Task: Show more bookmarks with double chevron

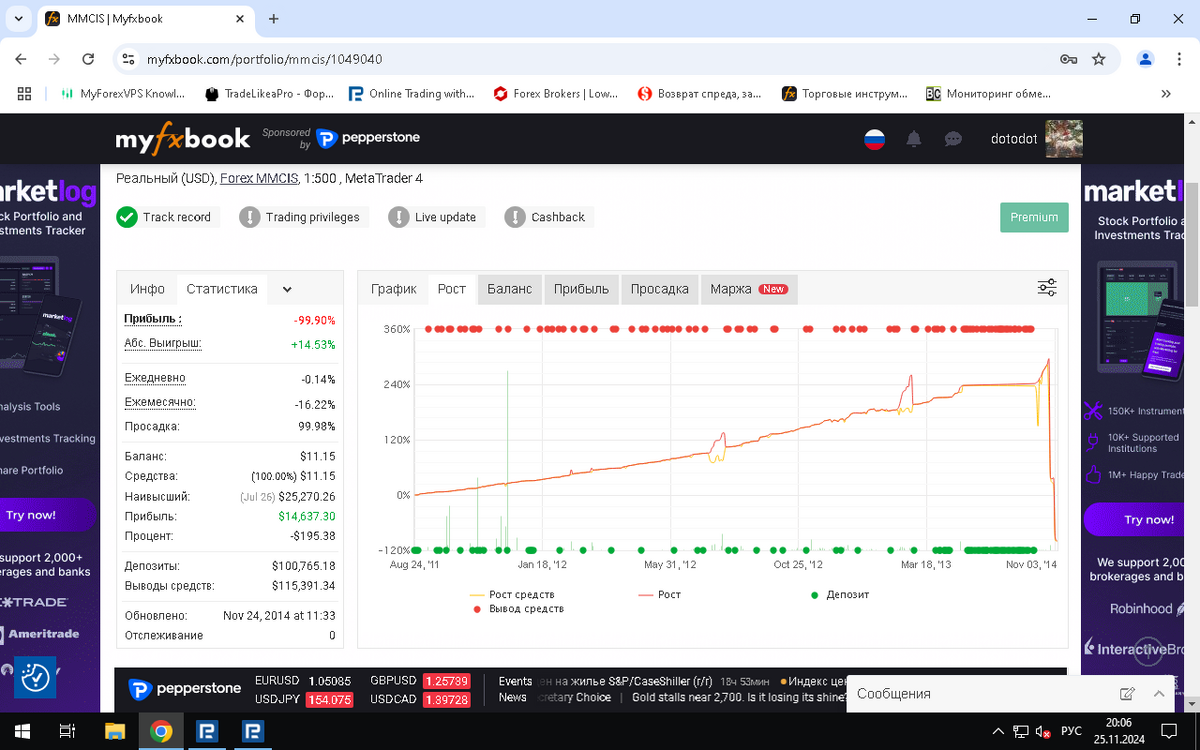Action: [x=1166, y=94]
